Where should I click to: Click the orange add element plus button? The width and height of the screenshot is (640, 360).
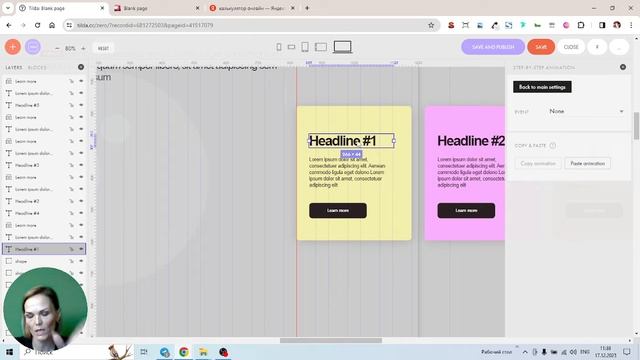click(x=13, y=47)
